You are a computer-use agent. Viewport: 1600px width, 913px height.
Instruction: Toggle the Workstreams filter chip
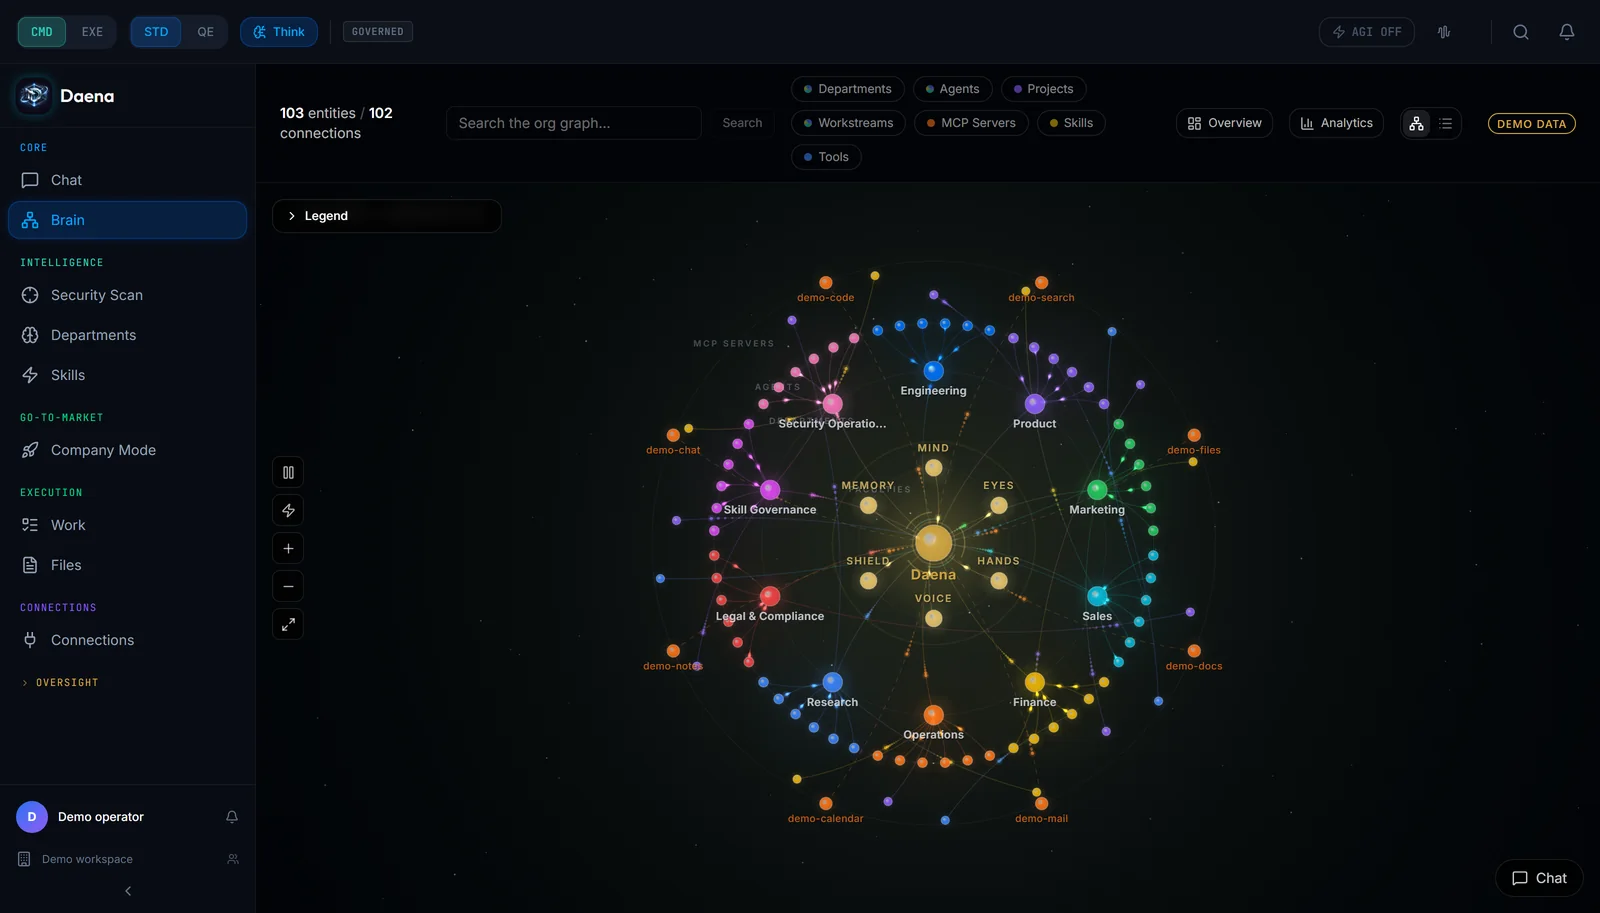848,123
